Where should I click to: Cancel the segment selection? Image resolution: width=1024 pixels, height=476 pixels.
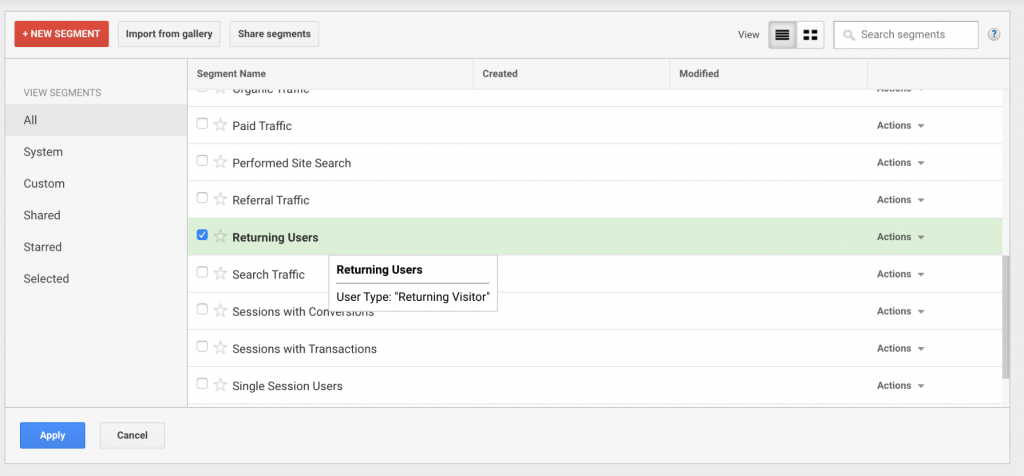point(132,436)
